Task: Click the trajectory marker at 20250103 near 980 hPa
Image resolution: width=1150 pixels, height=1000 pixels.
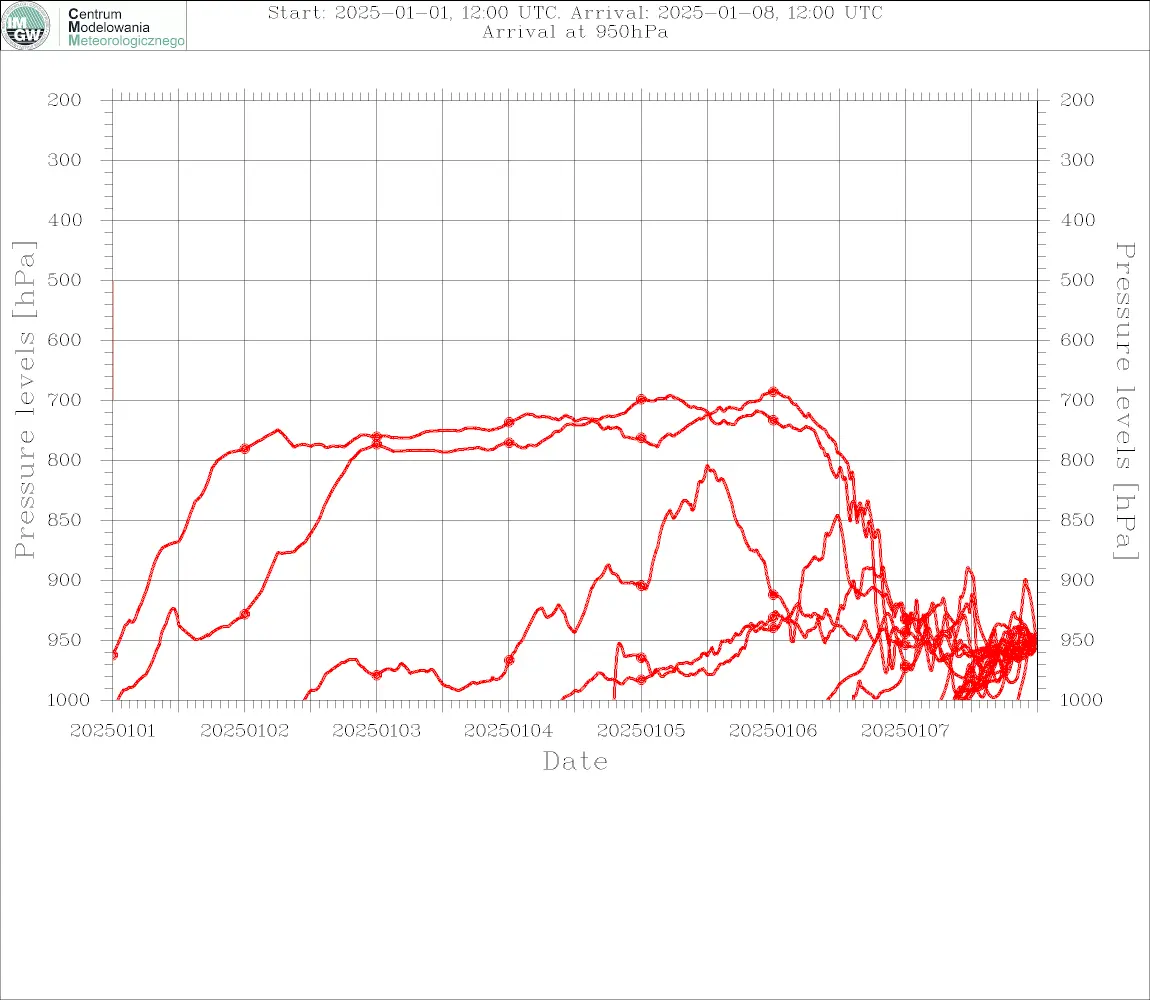Action: click(x=377, y=675)
